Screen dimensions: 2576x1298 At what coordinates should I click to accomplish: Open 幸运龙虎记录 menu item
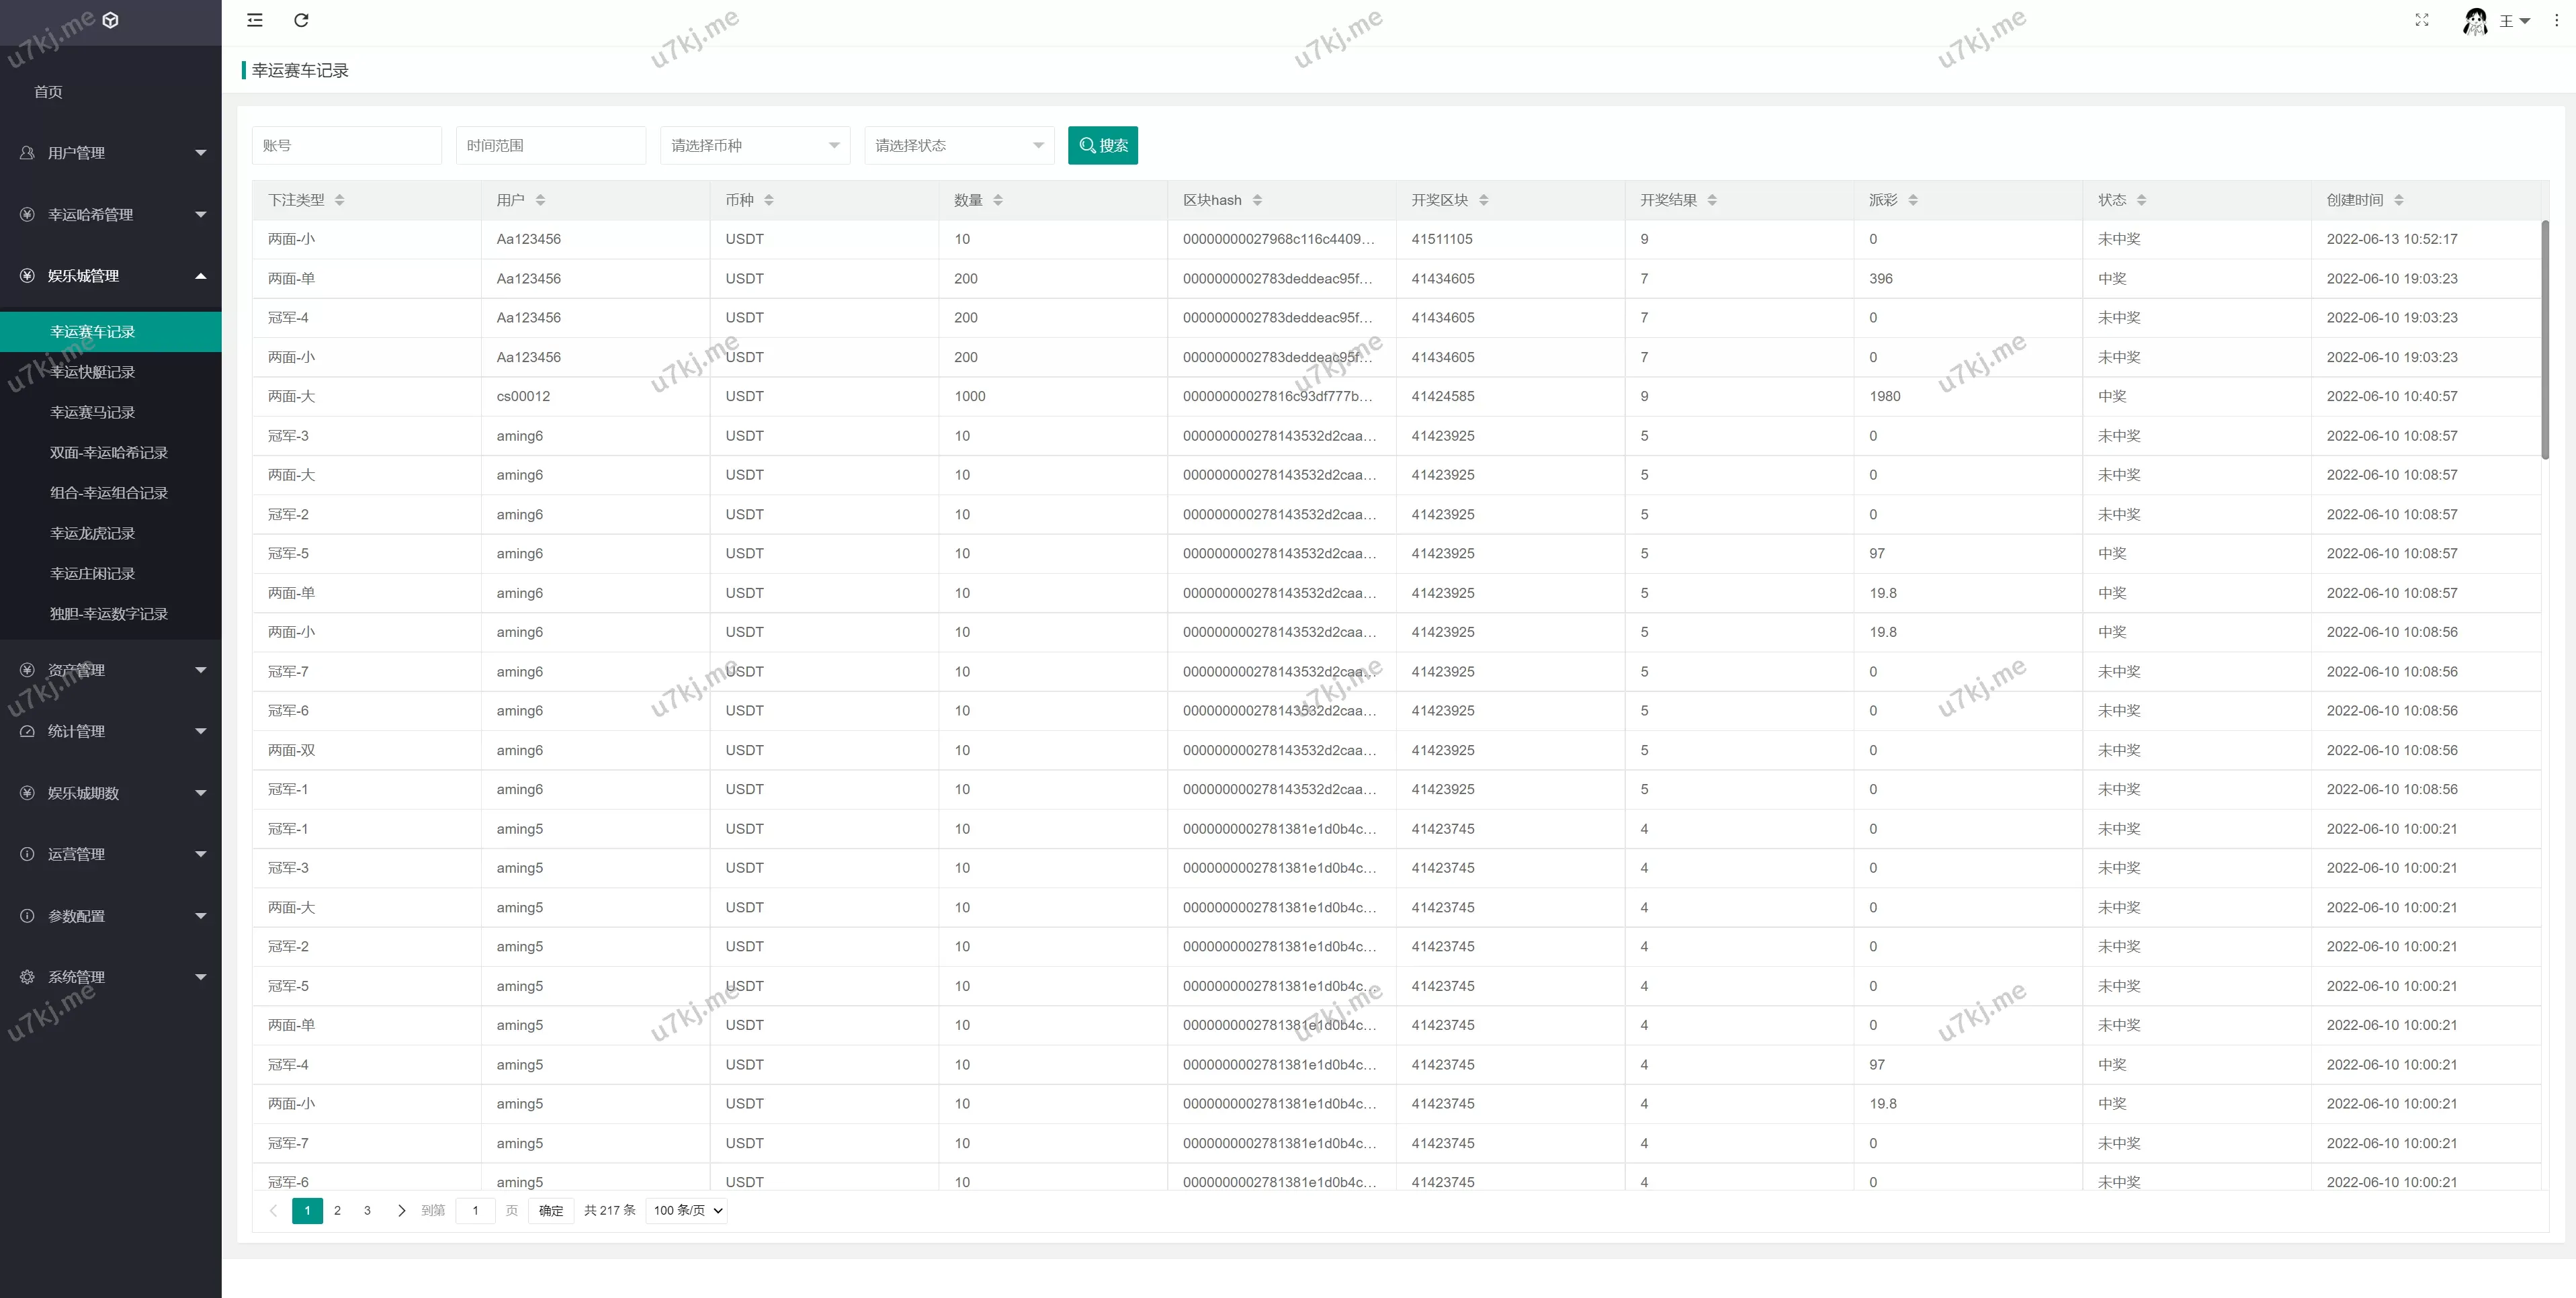pos(93,533)
